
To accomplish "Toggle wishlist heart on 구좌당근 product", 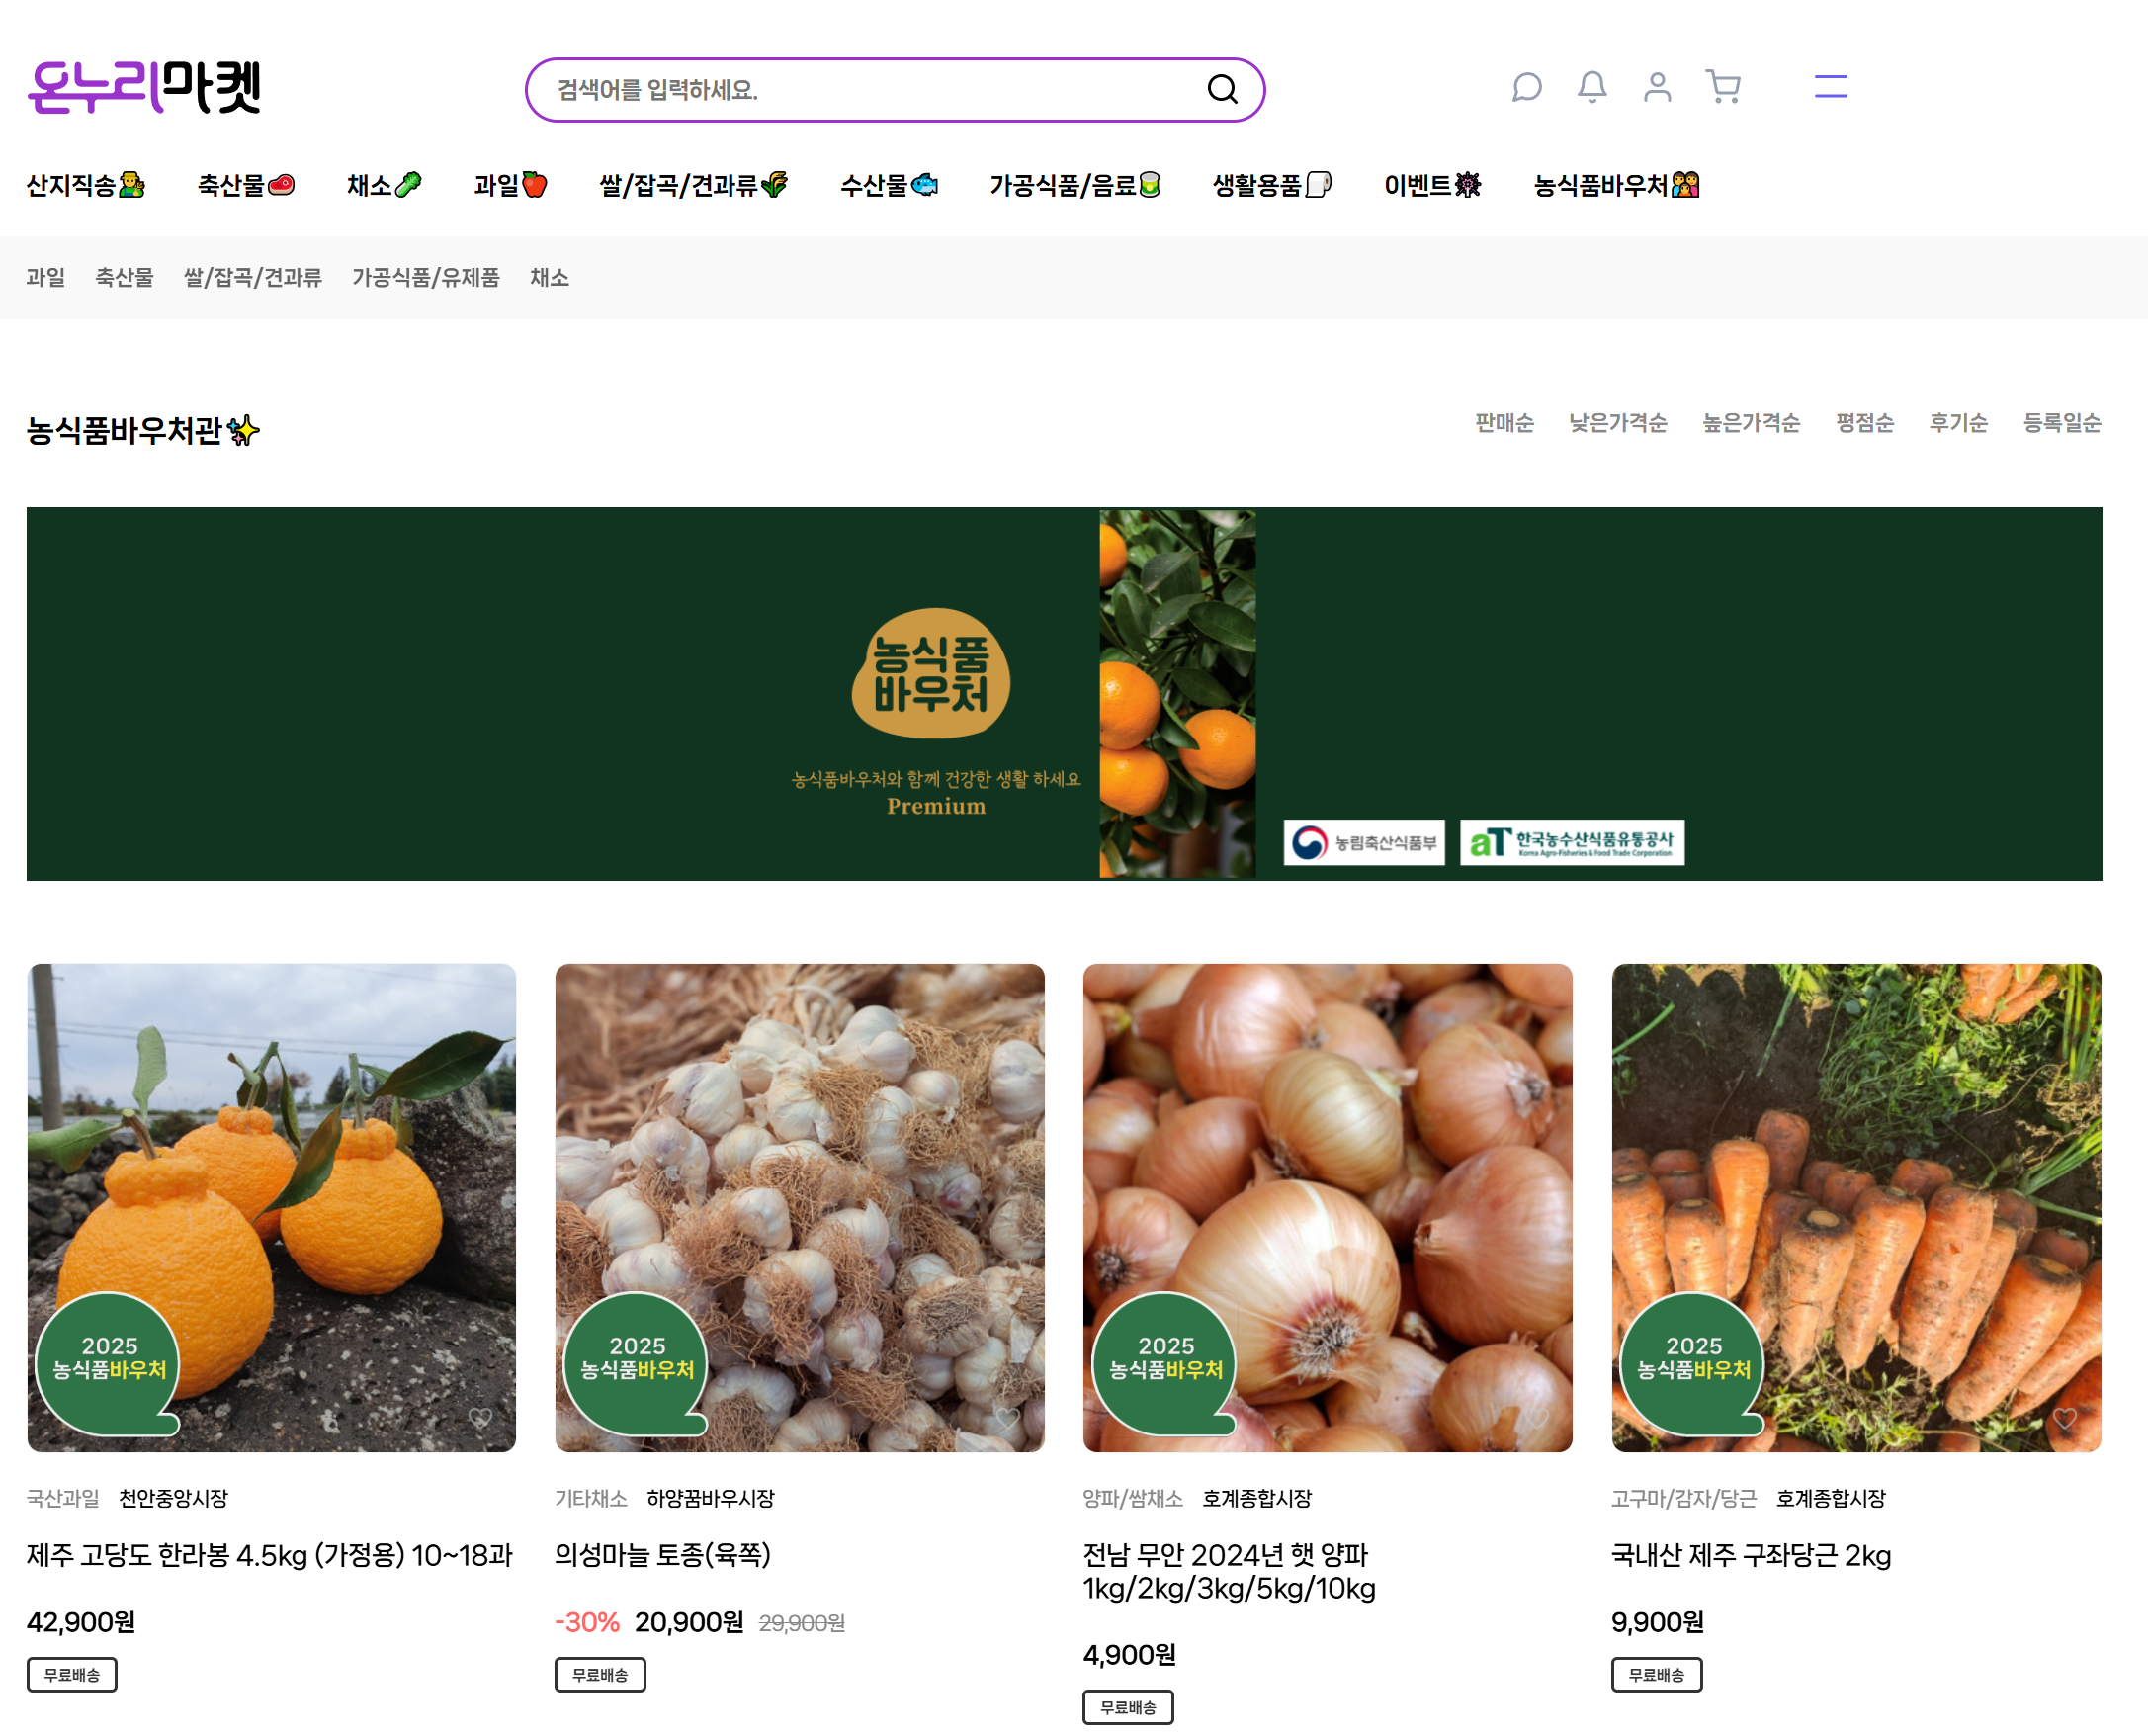I will click(x=2065, y=1418).
